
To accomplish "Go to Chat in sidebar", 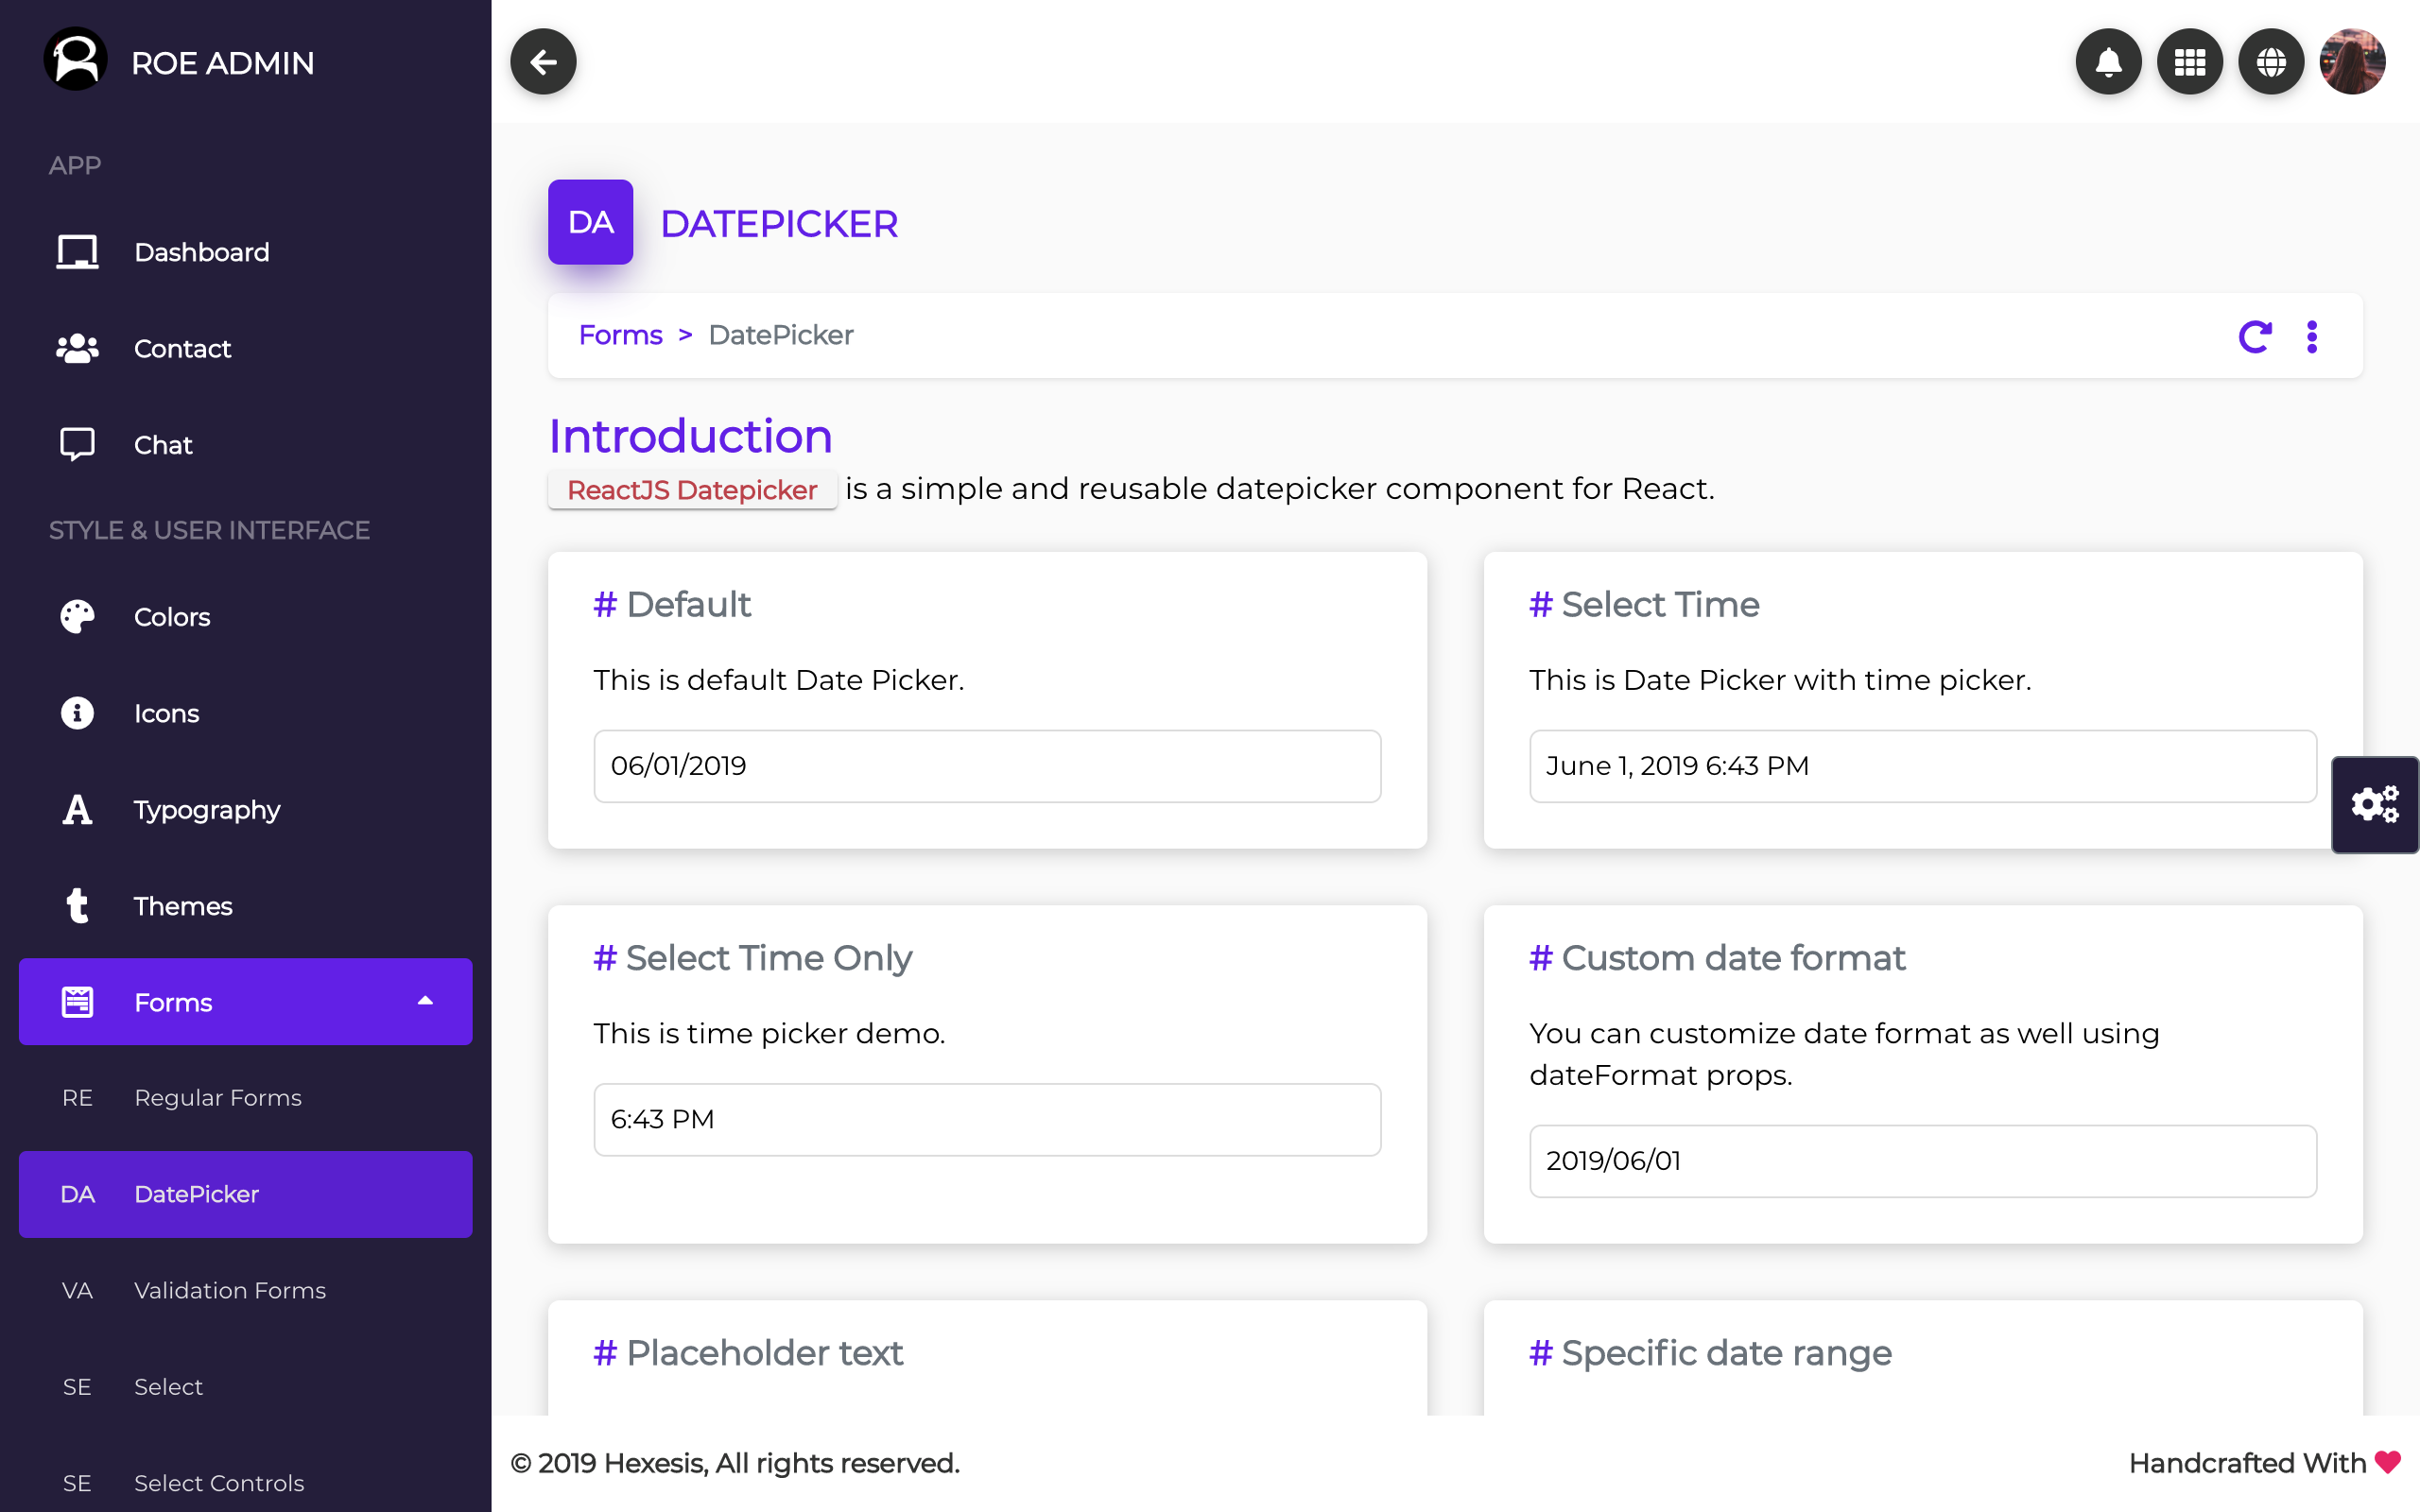I will click(163, 445).
